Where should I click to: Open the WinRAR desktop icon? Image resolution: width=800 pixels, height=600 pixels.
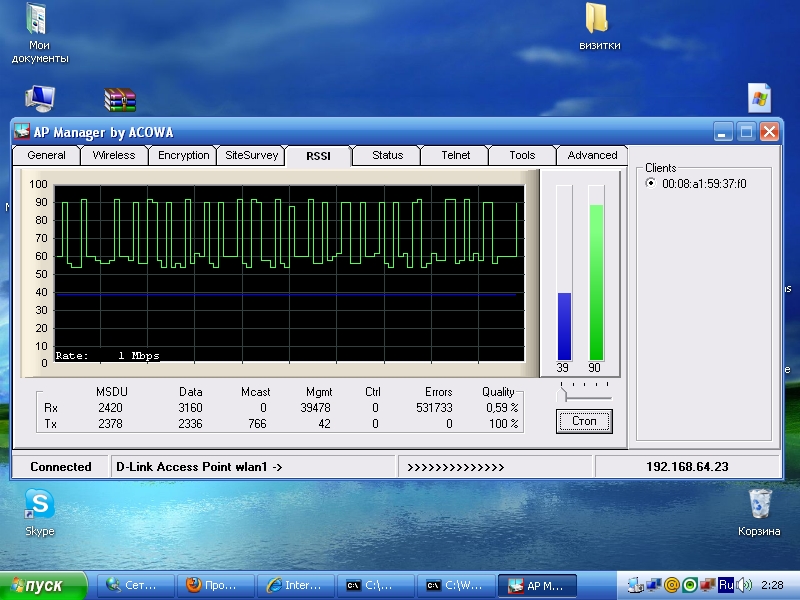tap(120, 99)
